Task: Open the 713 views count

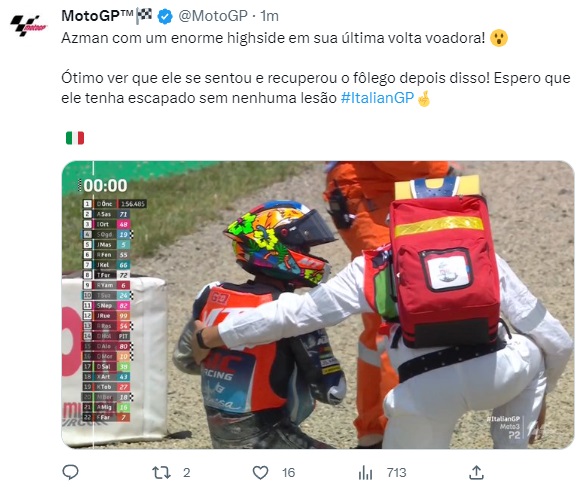Action: pos(397,473)
